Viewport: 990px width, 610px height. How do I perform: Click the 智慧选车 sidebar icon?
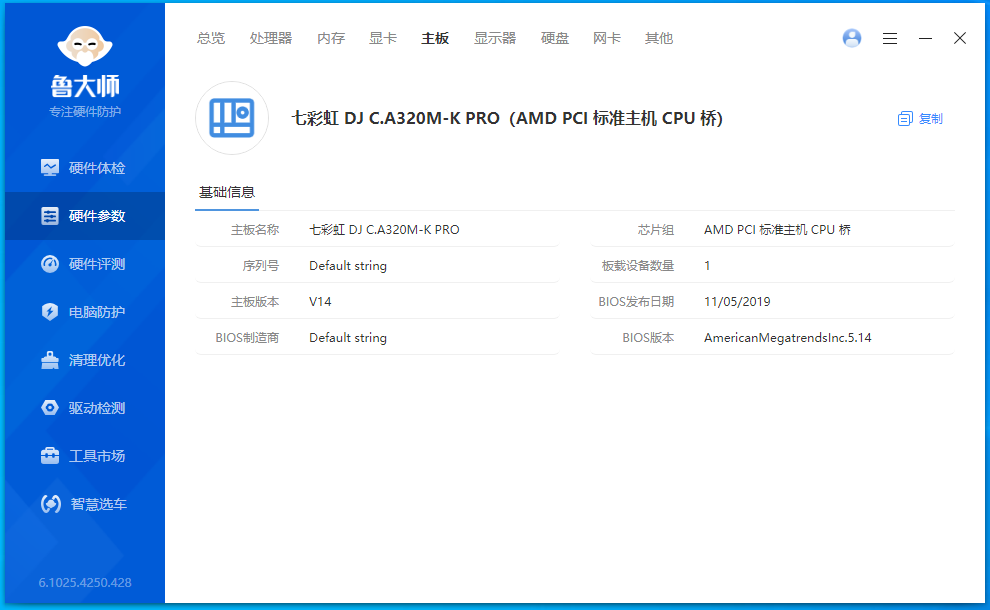coord(51,504)
